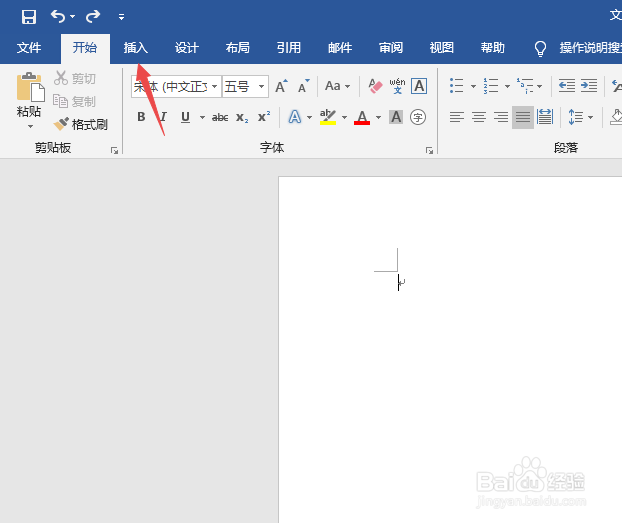Image resolution: width=622 pixels, height=523 pixels.
Task: Click the enclosed character 字 icon
Action: click(x=418, y=117)
